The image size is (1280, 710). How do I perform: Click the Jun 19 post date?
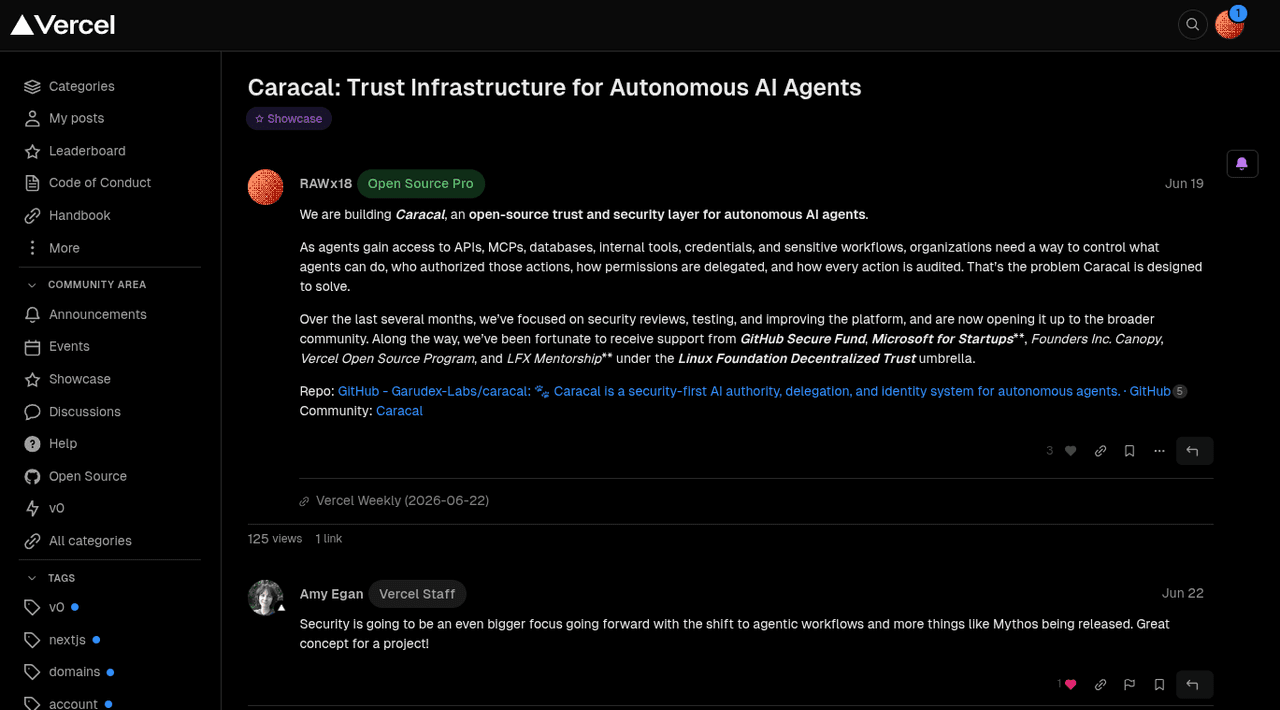tap(1184, 184)
